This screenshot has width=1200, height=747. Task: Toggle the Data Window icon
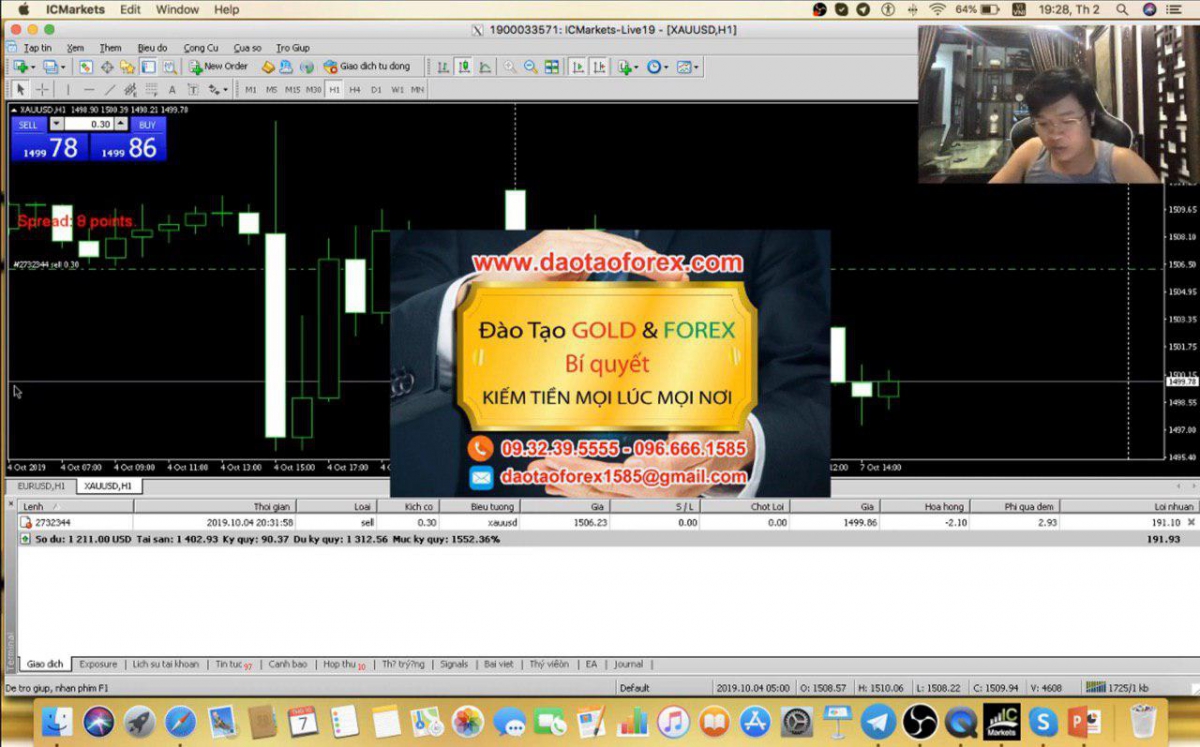[x=107, y=67]
